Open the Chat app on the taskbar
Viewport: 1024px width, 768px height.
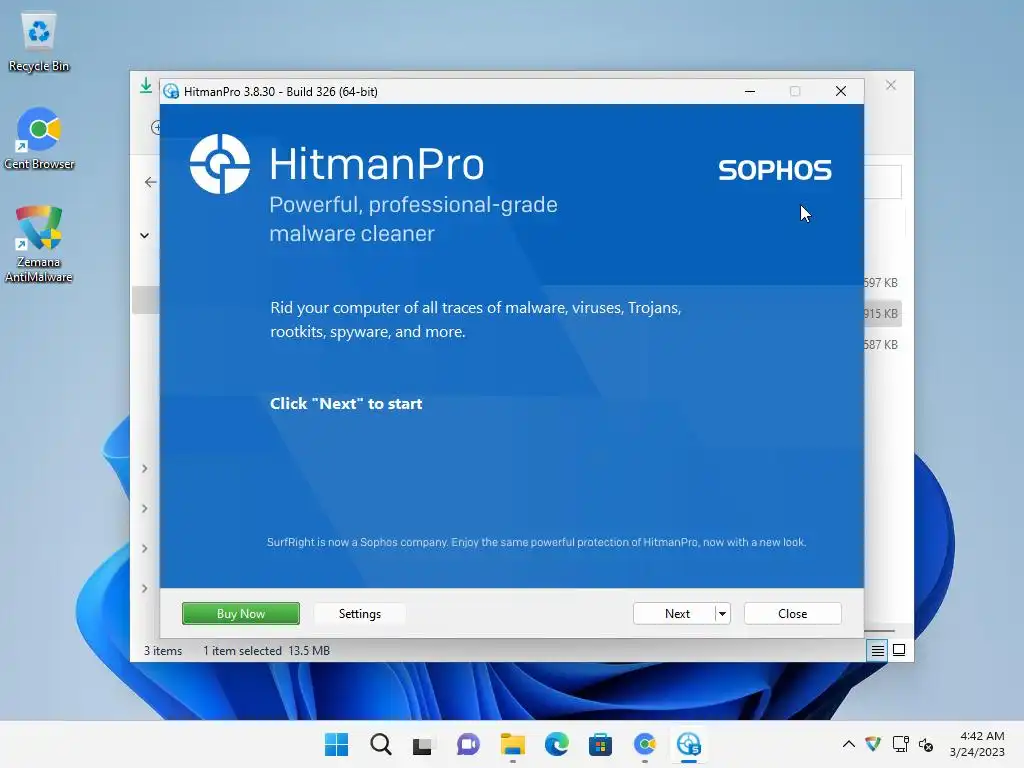point(468,744)
